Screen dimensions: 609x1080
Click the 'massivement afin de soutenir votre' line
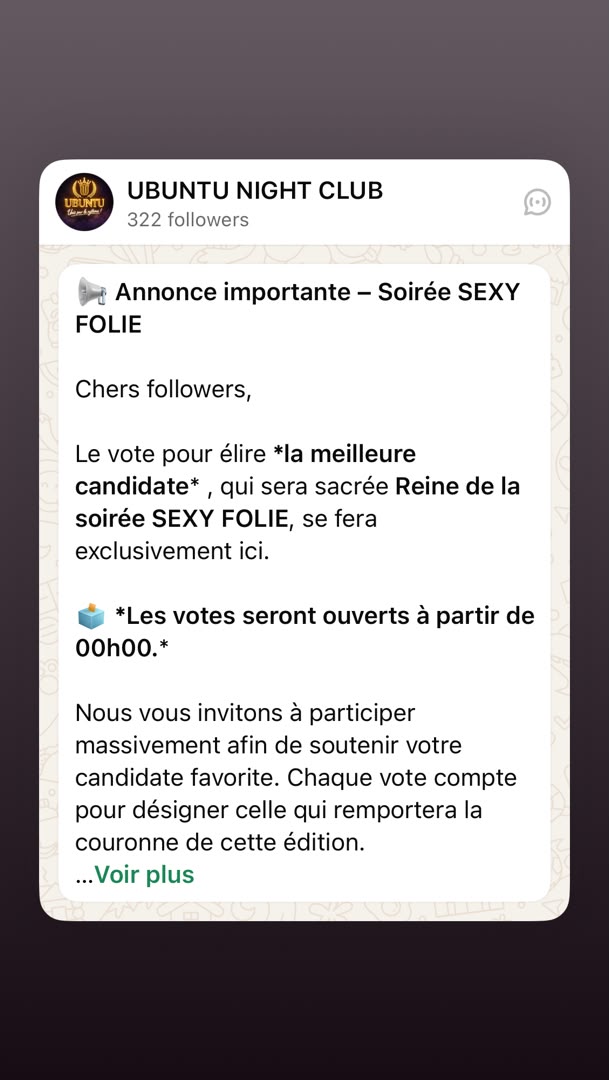click(268, 745)
